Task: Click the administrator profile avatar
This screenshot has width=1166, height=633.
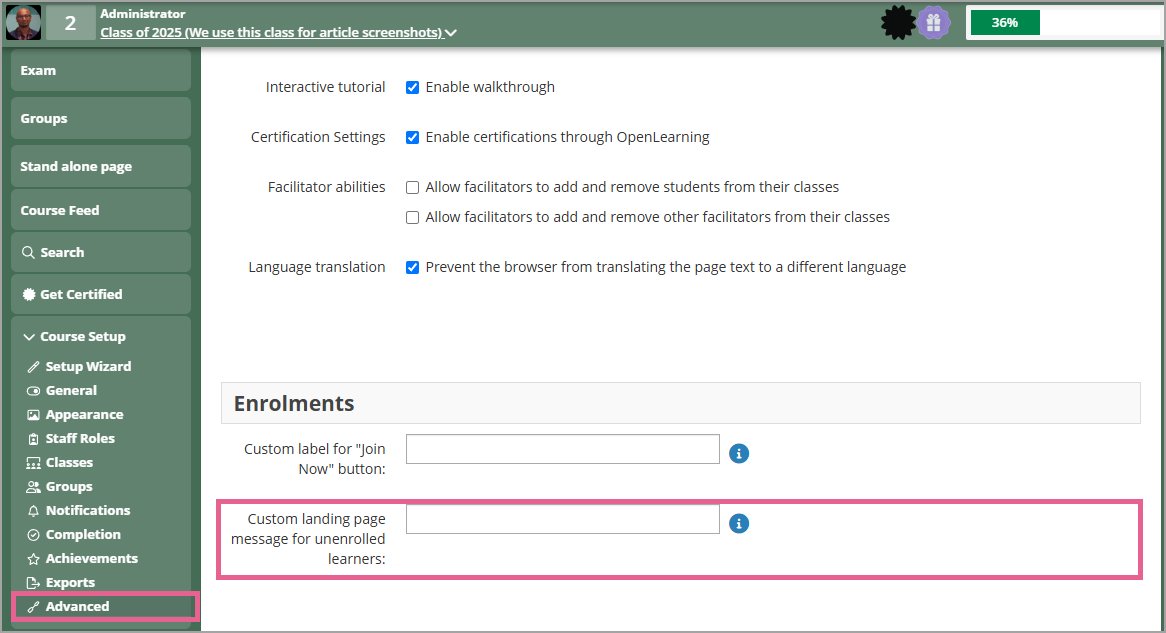Action: [23, 22]
